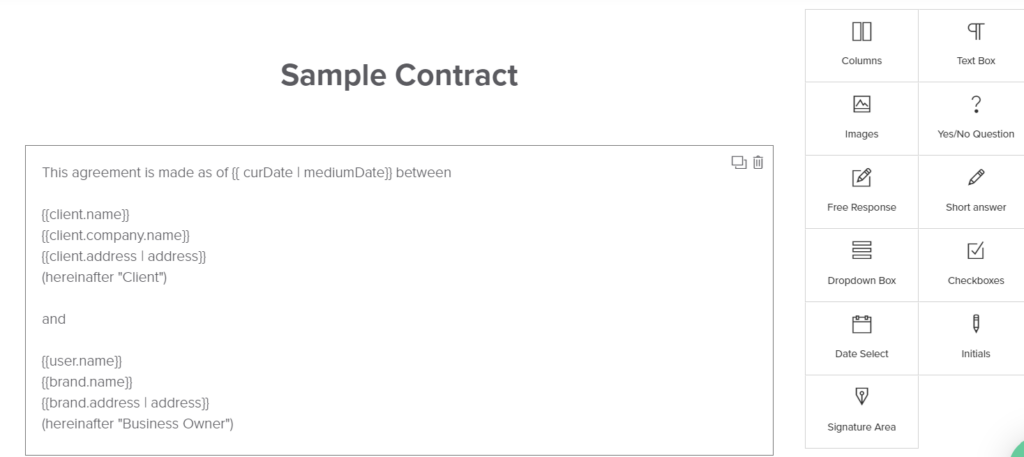The width and height of the screenshot is (1024, 457).
Task: Insert a Yes/No Question element
Action: click(x=975, y=118)
